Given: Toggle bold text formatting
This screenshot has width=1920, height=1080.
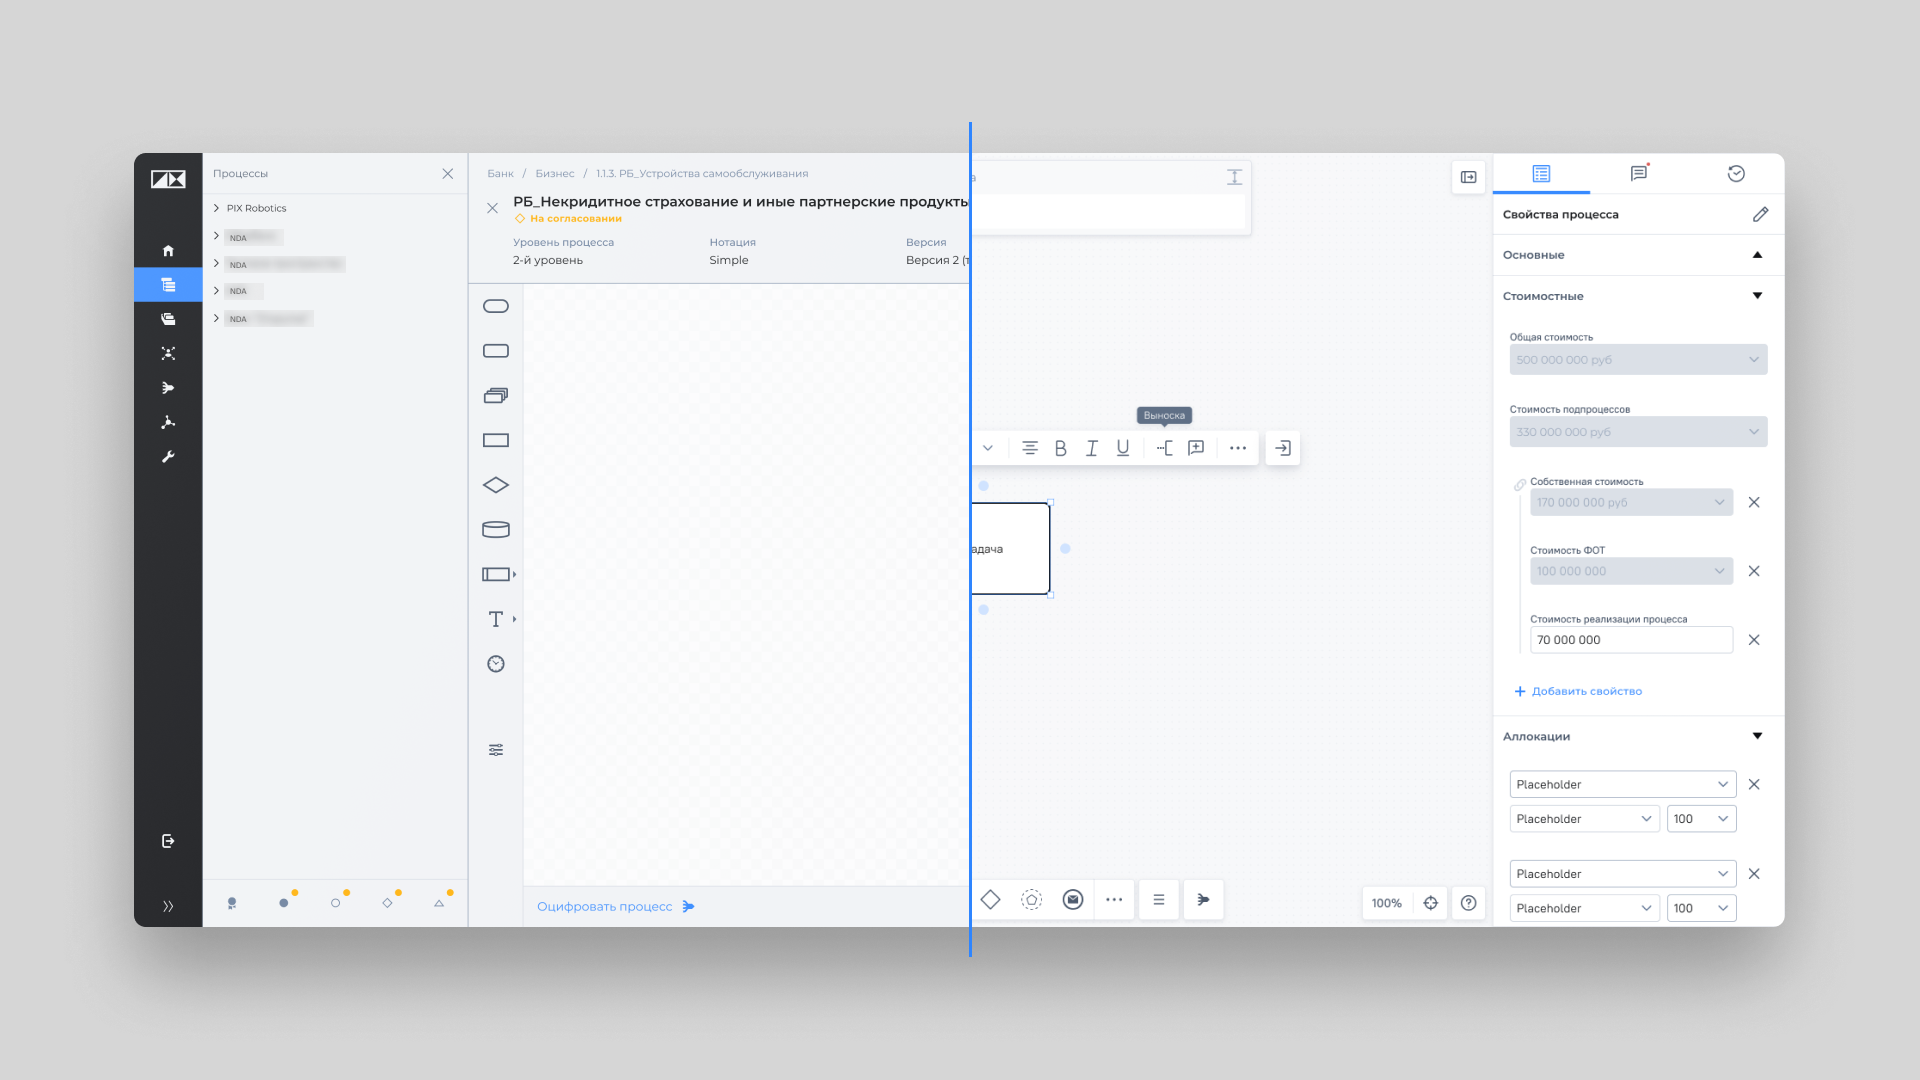Looking at the screenshot, I should (1061, 448).
